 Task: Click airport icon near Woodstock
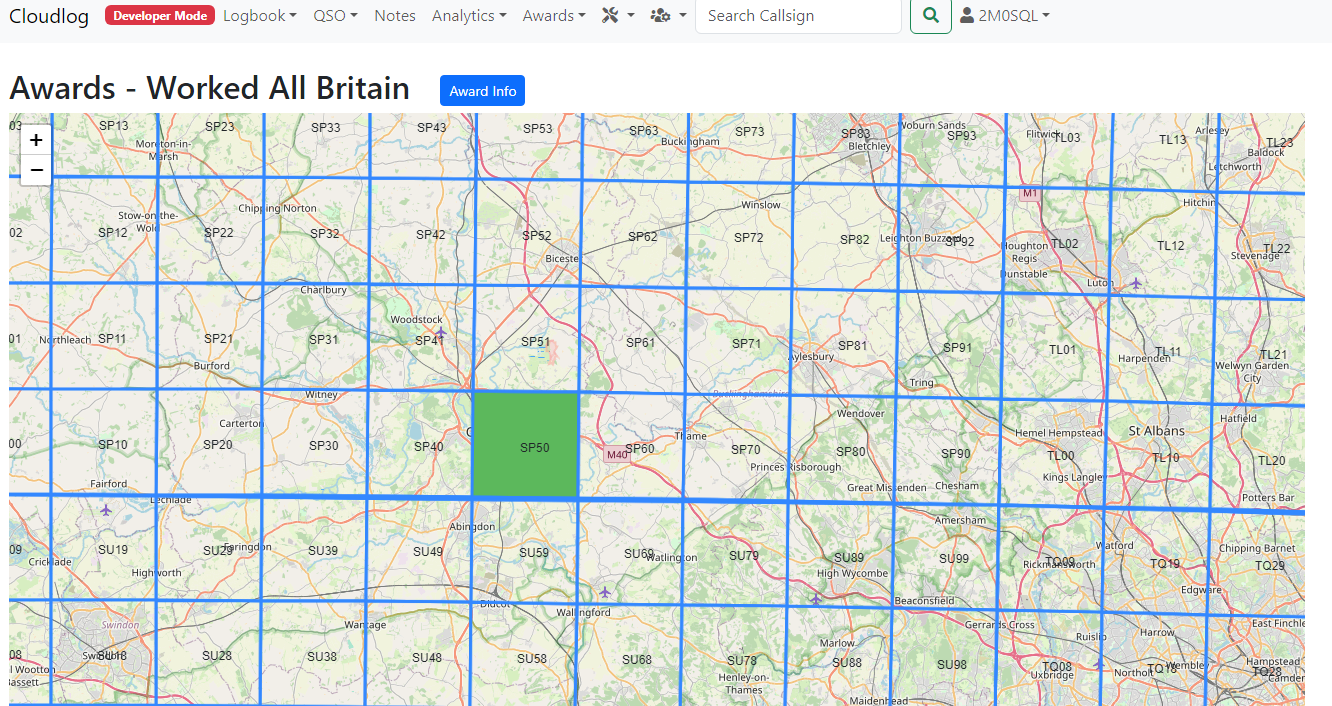pos(440,331)
